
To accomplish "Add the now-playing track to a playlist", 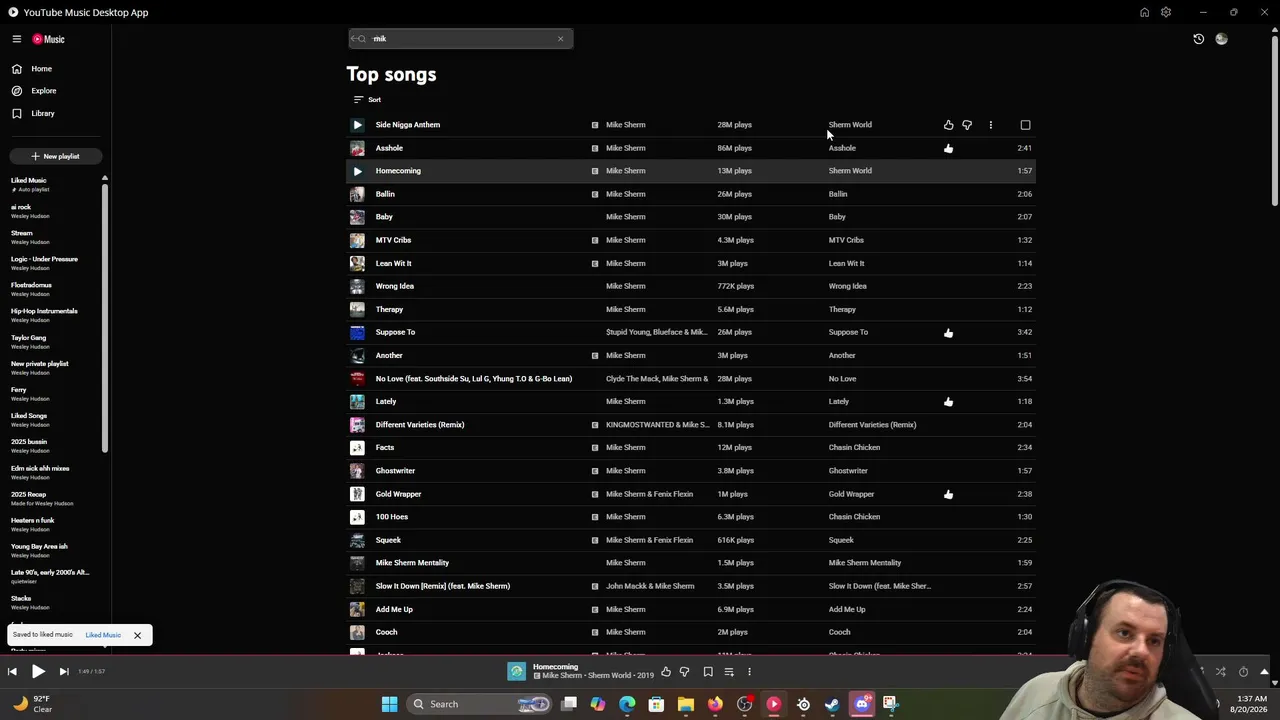I will coord(729,672).
